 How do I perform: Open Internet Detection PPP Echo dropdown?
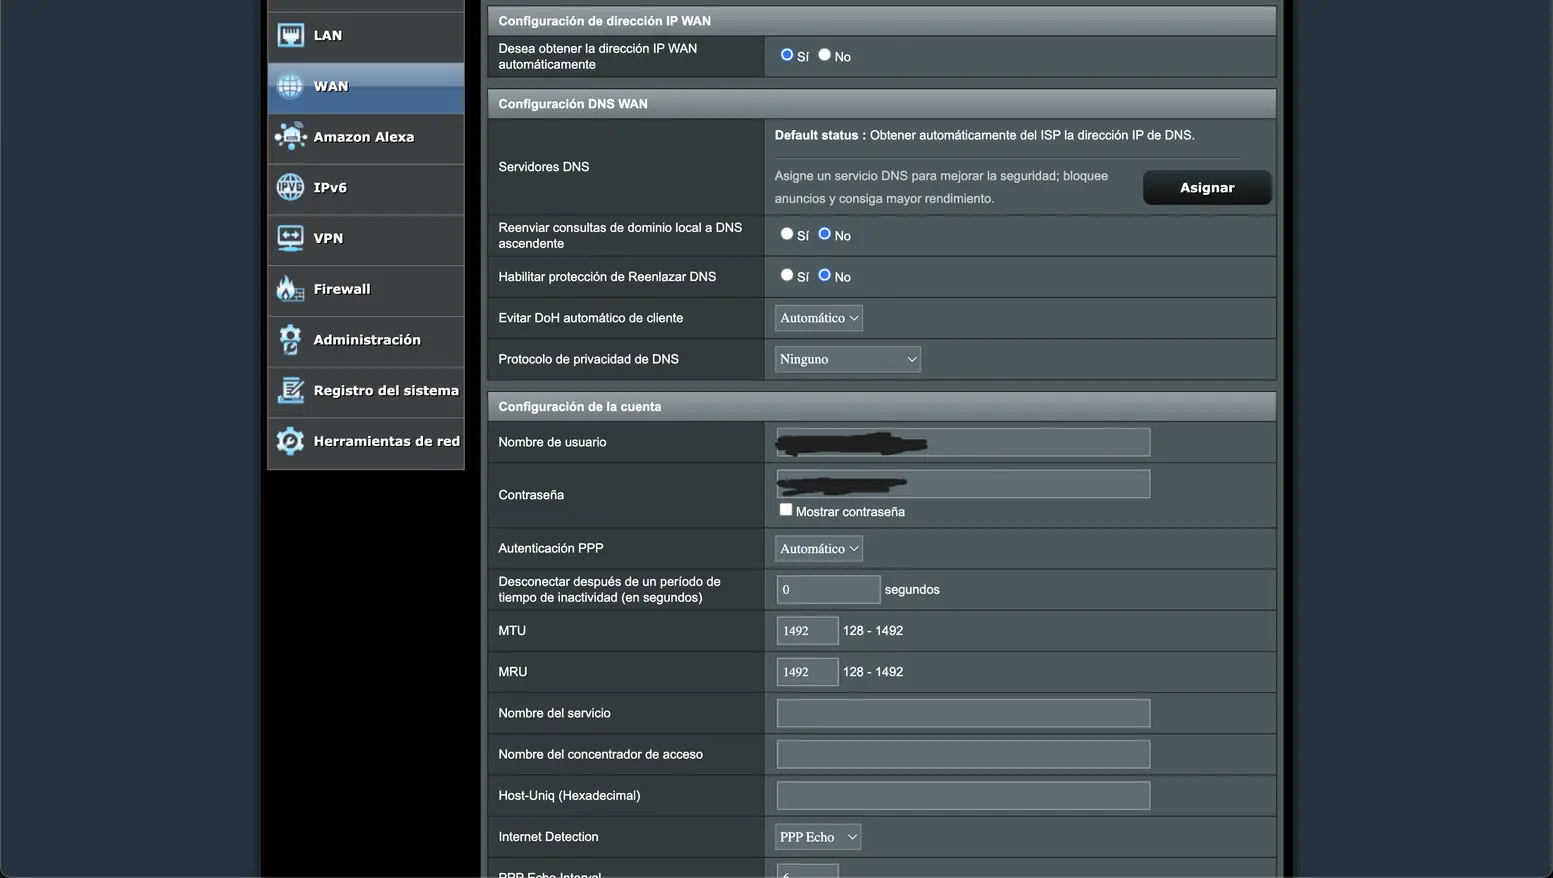coord(818,837)
